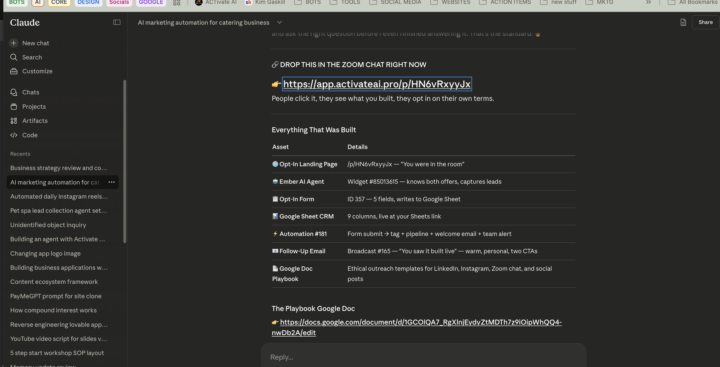Open Building business applications chat
Viewport: 720px width, 367px height.
(59, 268)
